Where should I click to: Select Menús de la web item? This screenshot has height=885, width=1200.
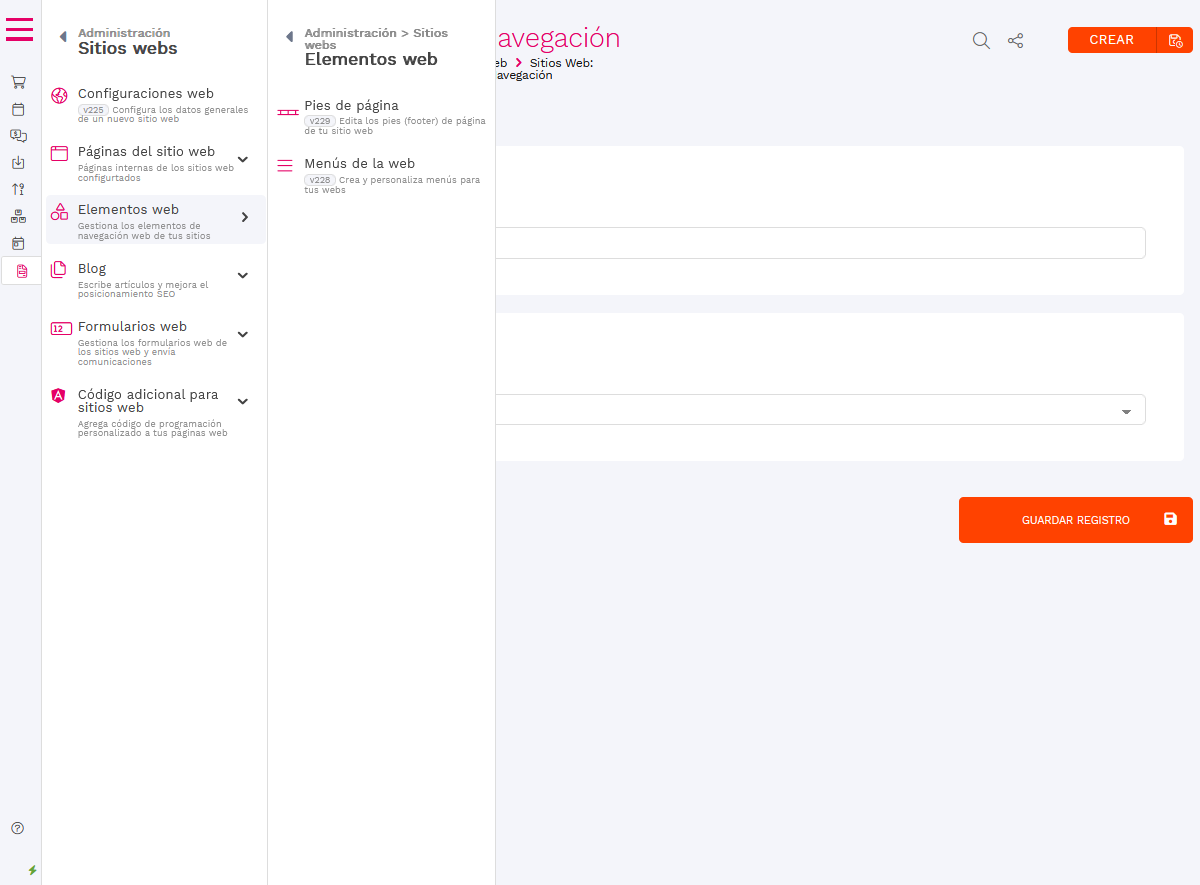(x=359, y=164)
